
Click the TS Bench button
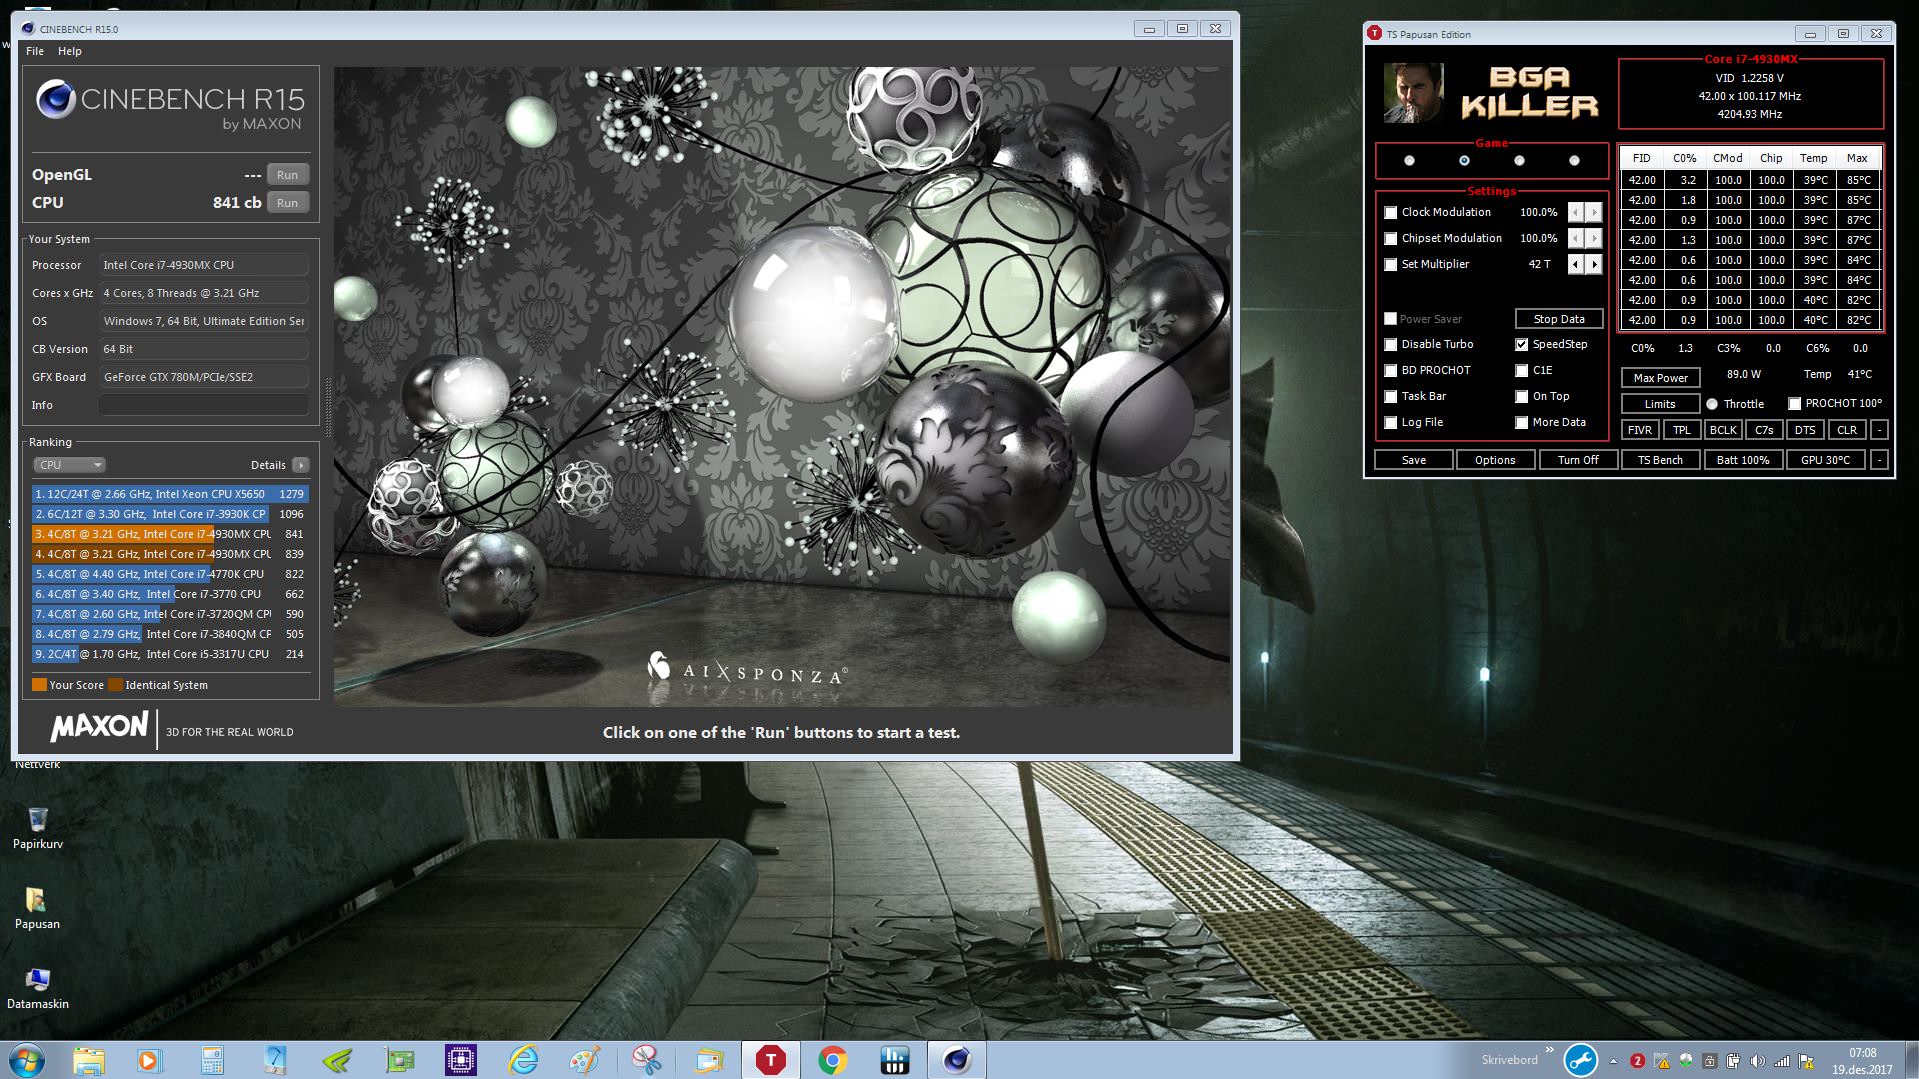tap(1660, 460)
